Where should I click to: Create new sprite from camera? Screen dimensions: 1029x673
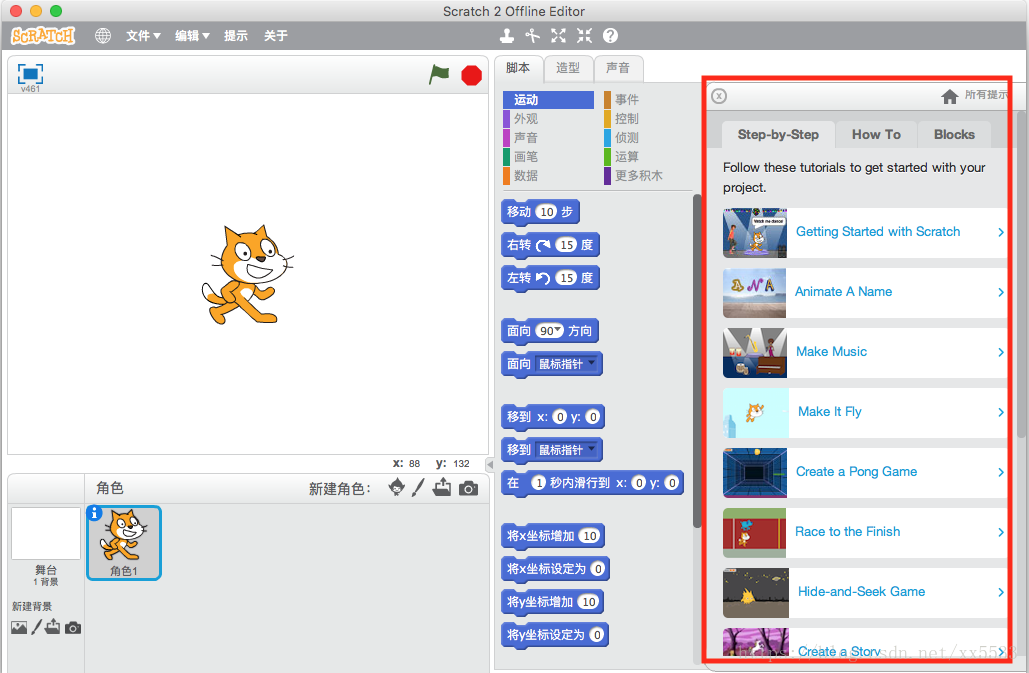click(468, 488)
